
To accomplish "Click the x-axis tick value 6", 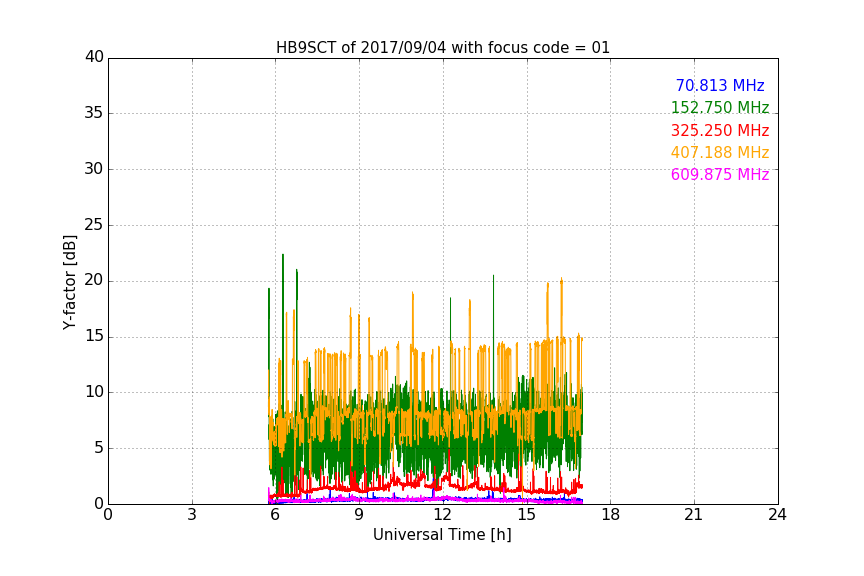I will 276,515.
